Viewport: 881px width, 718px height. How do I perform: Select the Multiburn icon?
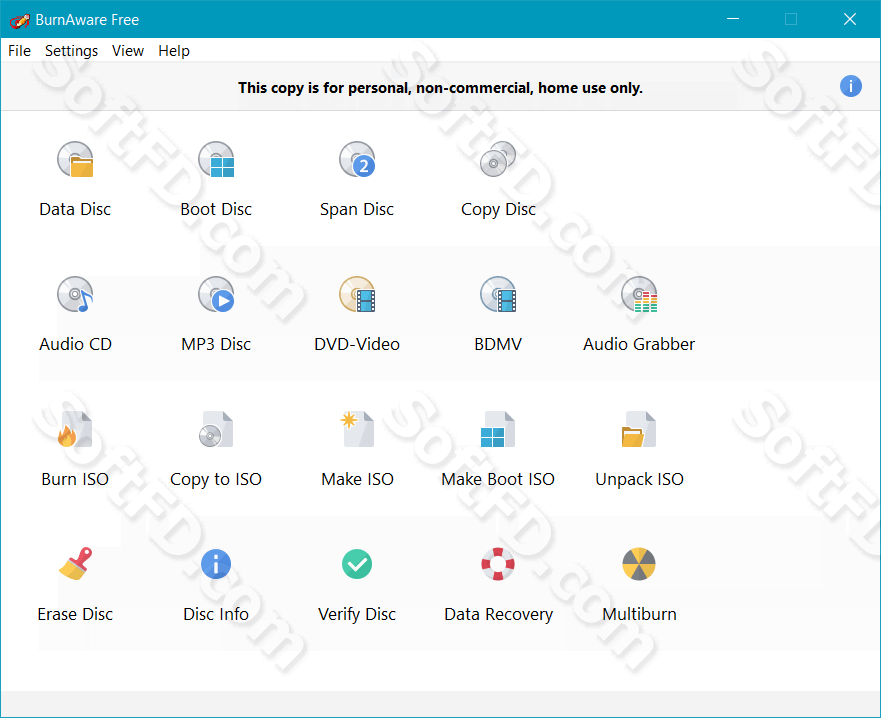point(639,564)
